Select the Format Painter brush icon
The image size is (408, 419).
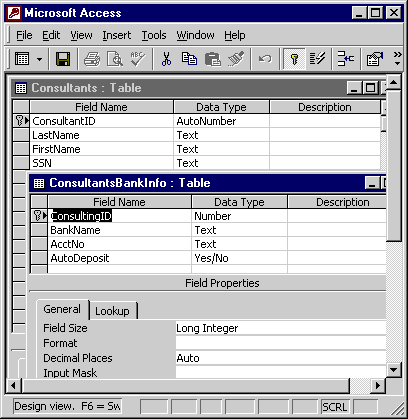click(x=236, y=59)
